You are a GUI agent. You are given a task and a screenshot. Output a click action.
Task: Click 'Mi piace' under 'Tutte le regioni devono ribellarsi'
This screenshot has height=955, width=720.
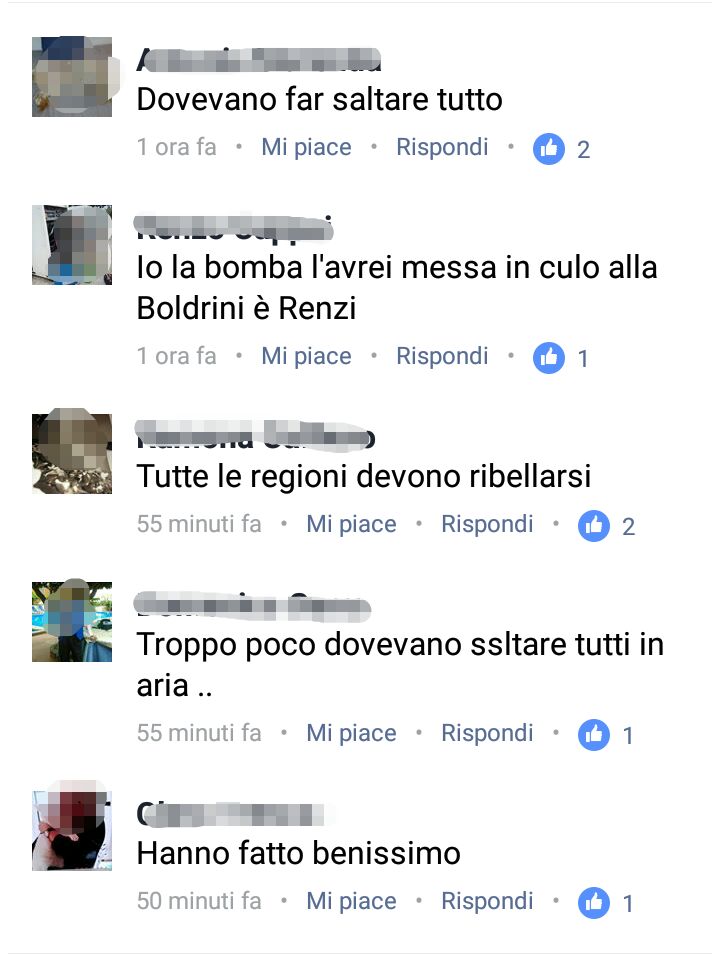click(x=351, y=524)
